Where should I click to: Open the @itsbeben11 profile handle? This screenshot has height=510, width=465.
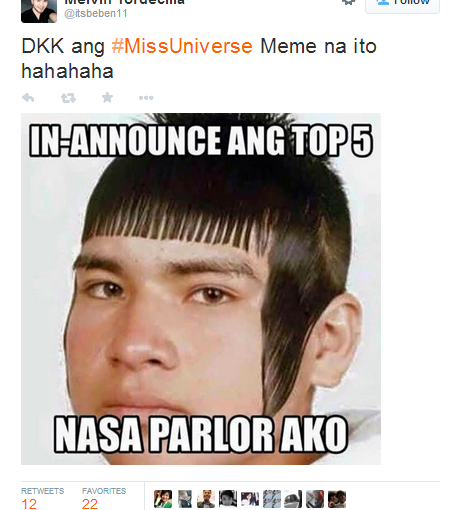click(96, 13)
